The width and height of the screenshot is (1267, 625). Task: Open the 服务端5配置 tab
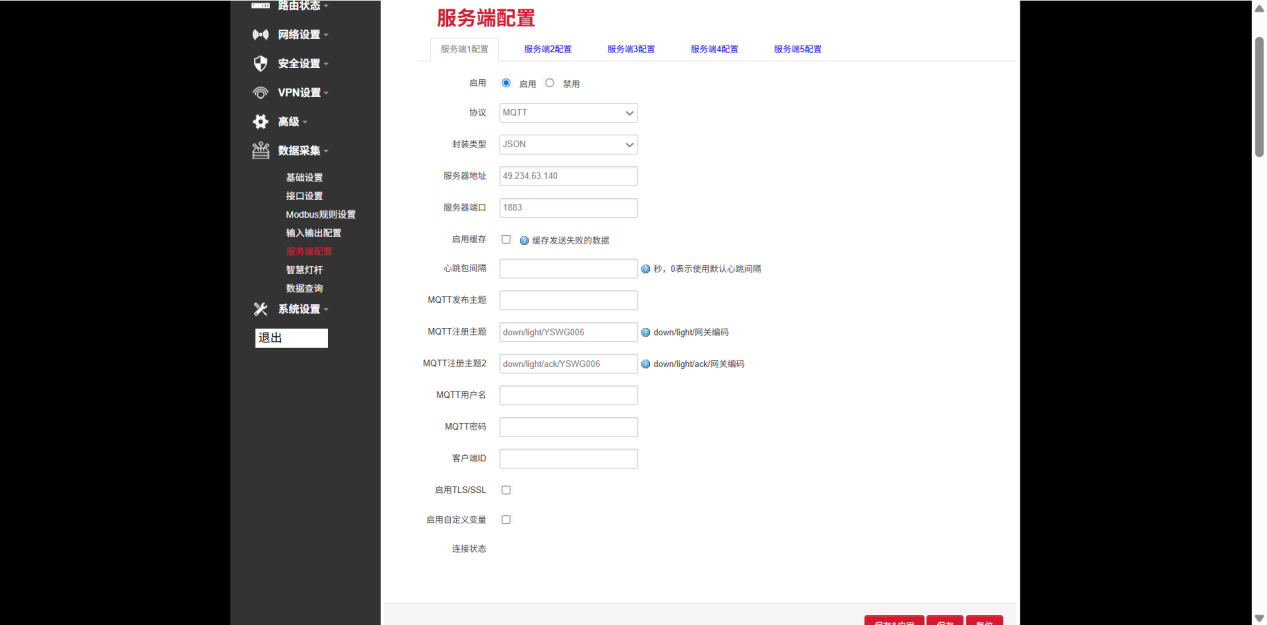(x=797, y=48)
